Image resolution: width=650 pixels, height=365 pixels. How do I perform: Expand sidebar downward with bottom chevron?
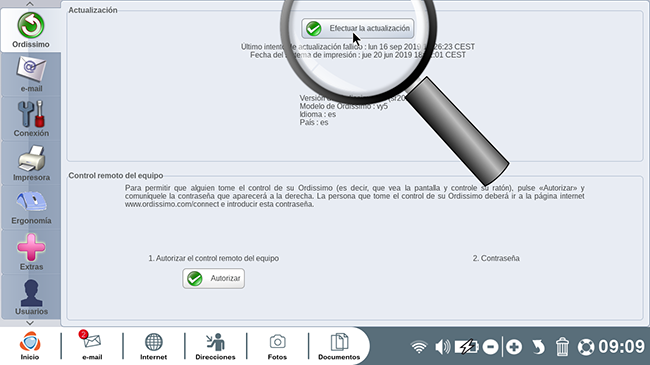30,323
